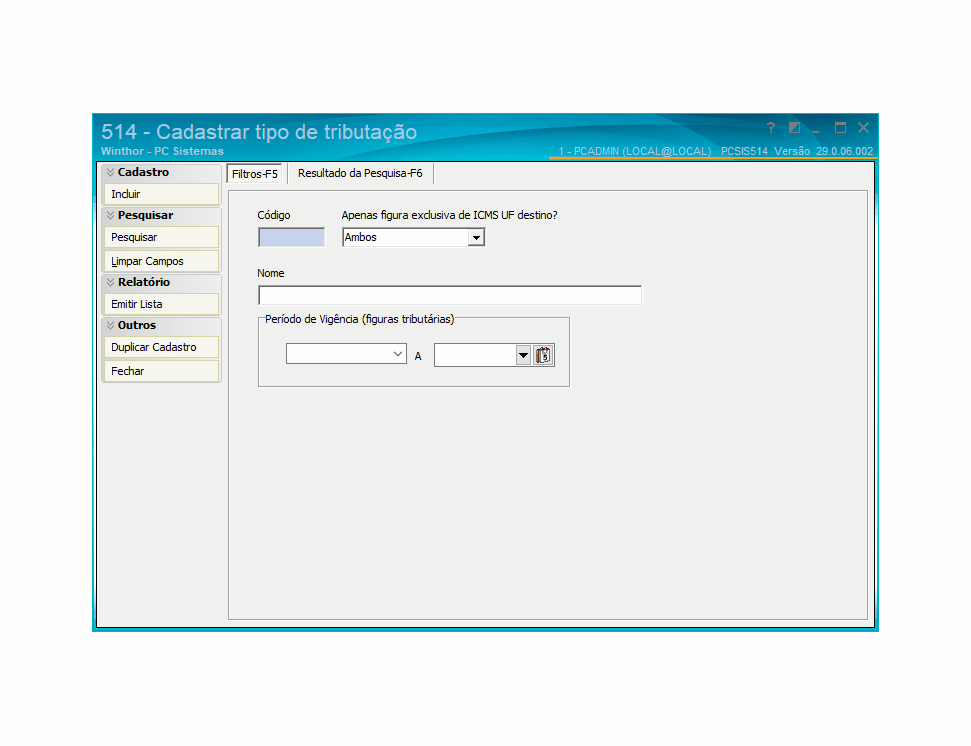Collapse the Cadastro section chevron
Image resolution: width=971 pixels, height=746 pixels.
coord(110,172)
